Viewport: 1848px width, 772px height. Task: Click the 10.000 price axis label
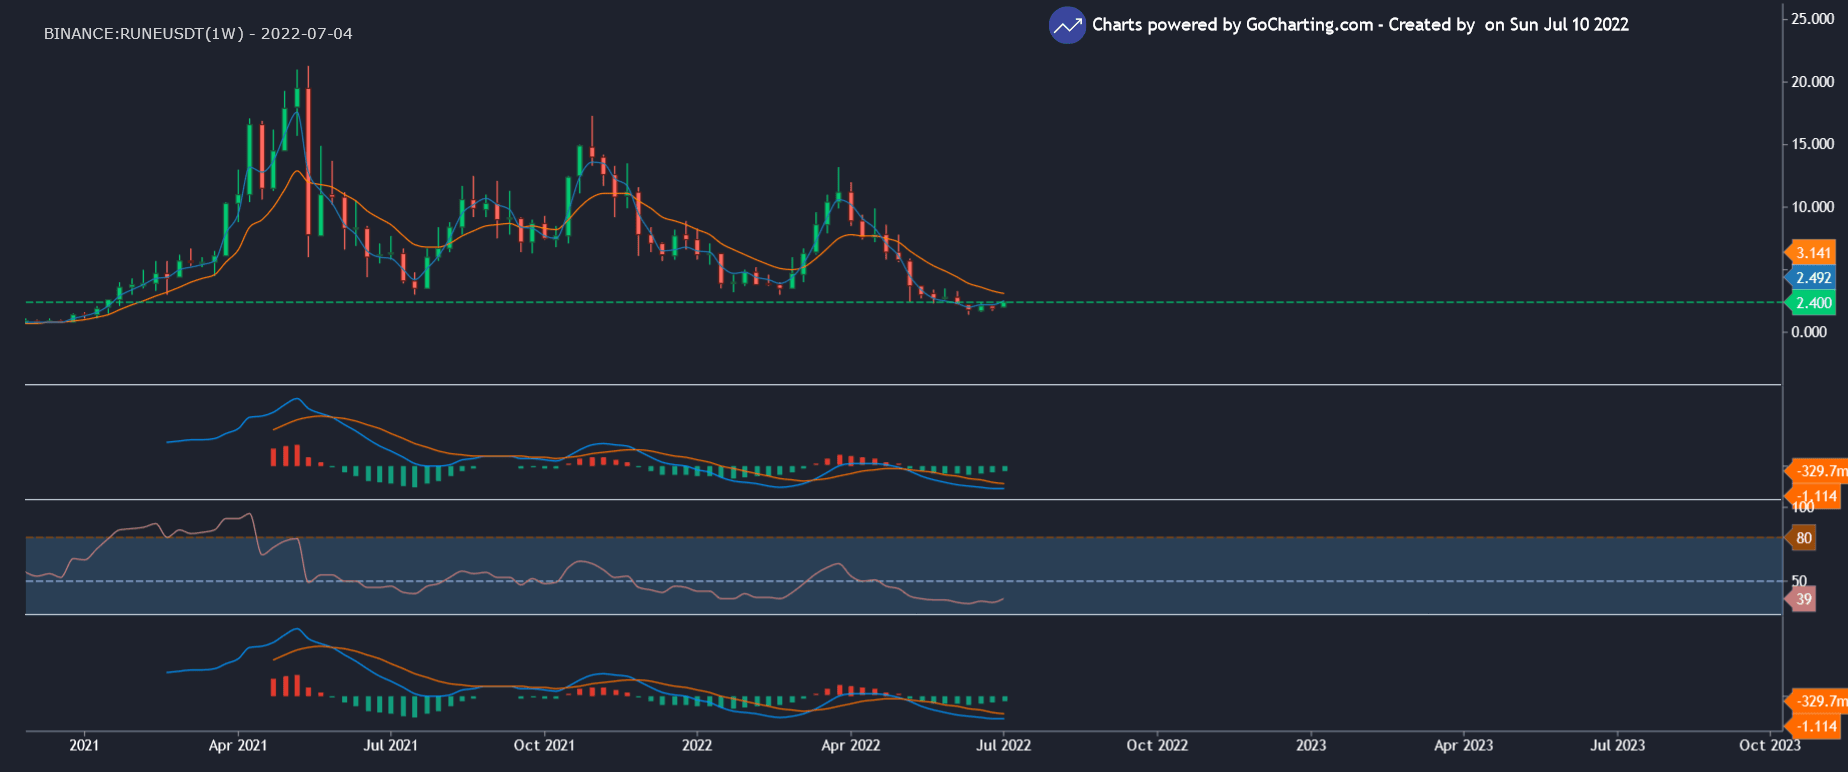[x=1812, y=207]
